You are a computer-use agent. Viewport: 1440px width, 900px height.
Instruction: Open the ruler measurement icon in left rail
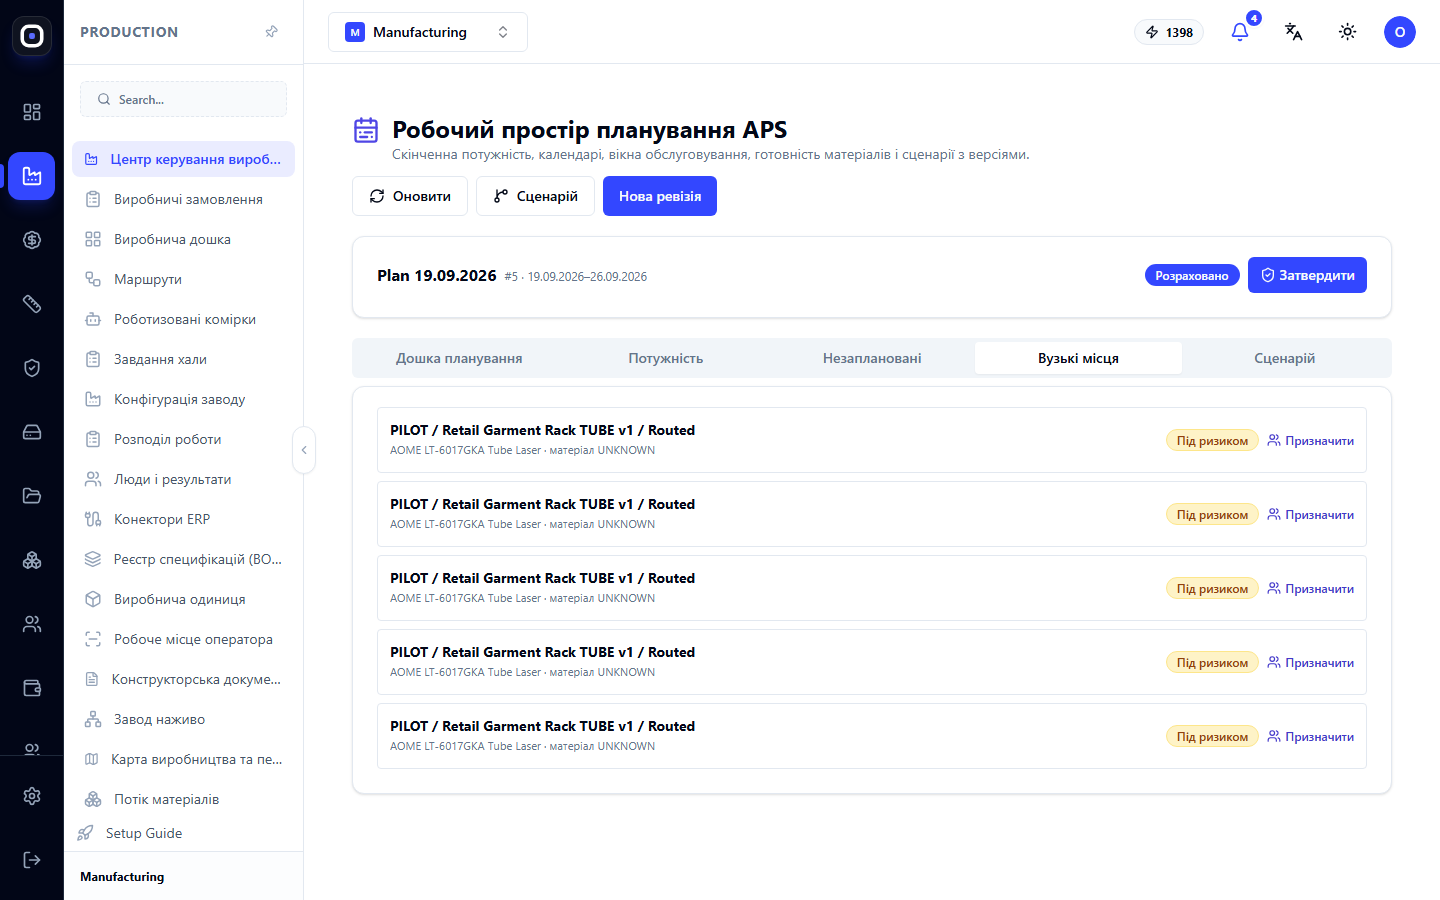click(32, 304)
